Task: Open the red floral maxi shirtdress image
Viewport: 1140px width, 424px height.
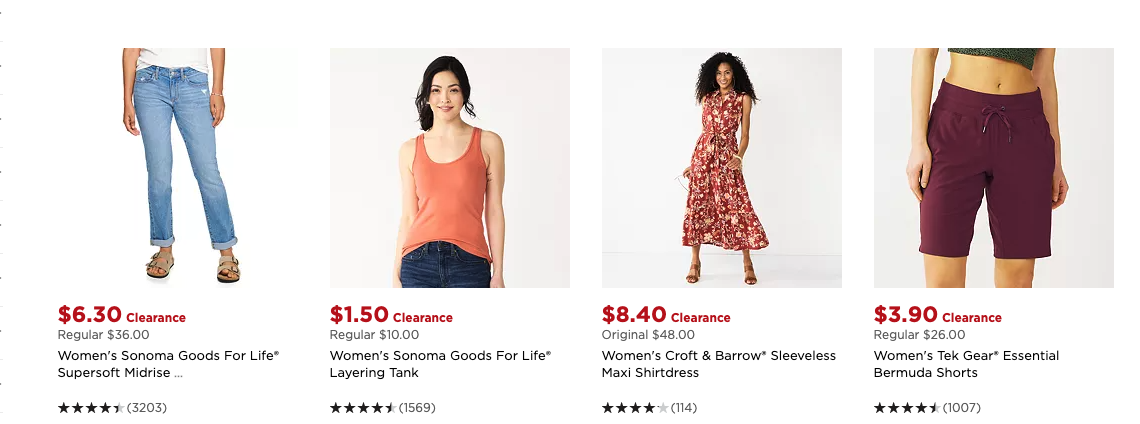Action: click(x=722, y=167)
